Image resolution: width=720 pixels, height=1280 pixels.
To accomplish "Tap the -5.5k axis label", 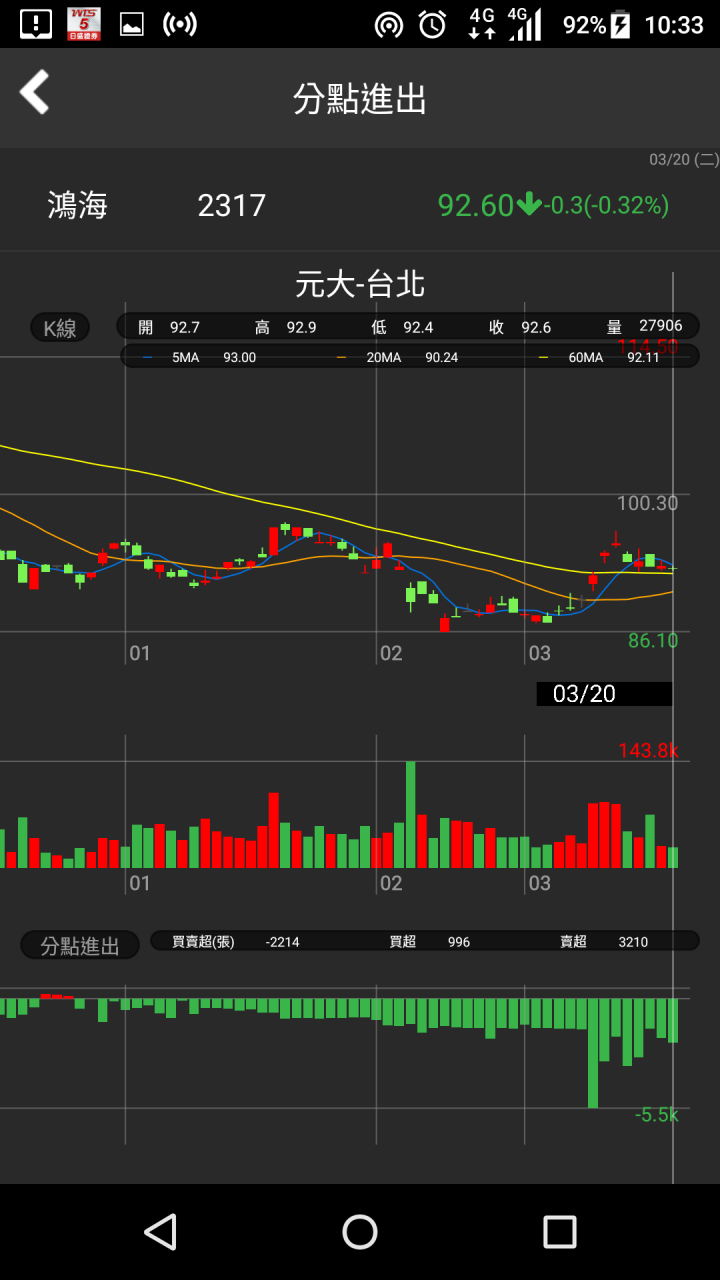I will tap(656, 1115).
